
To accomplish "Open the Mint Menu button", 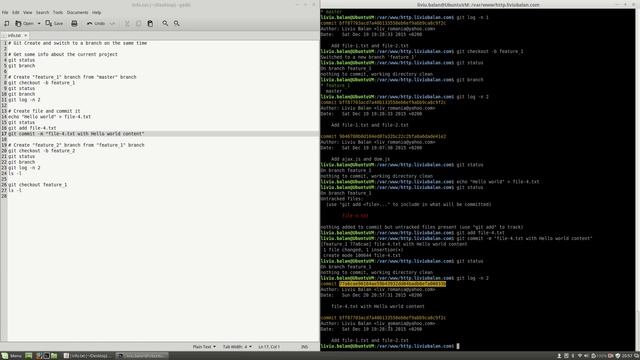I will 11,356.
